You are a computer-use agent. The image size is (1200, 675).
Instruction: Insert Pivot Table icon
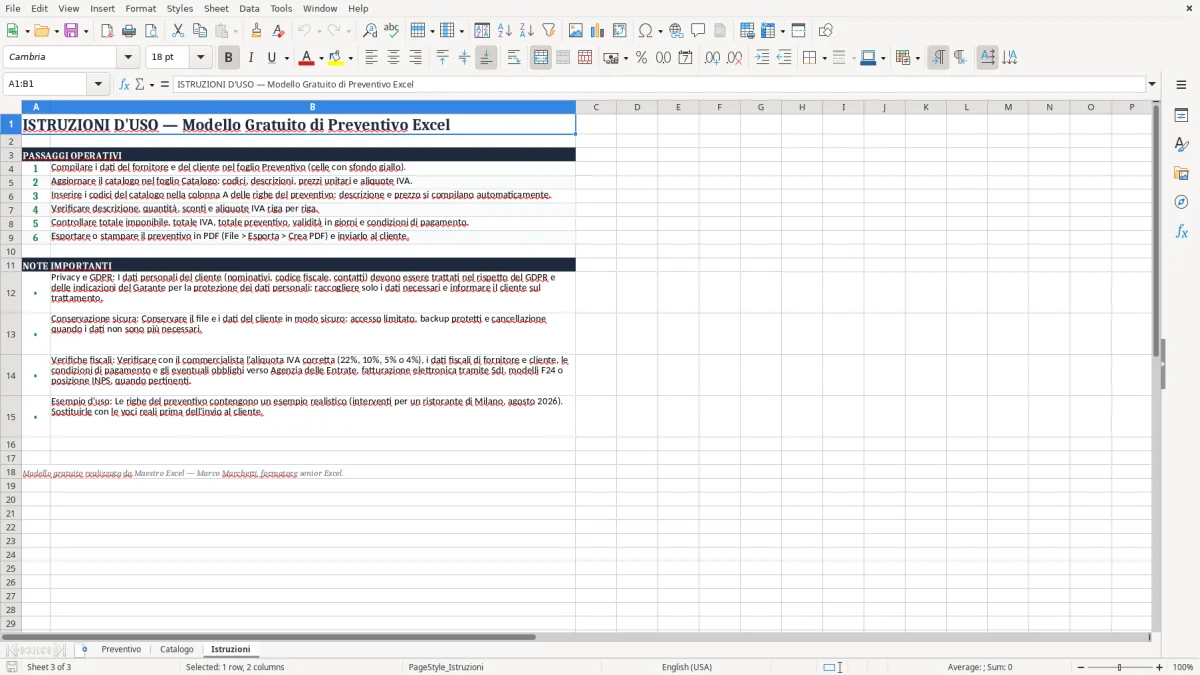tap(620, 31)
